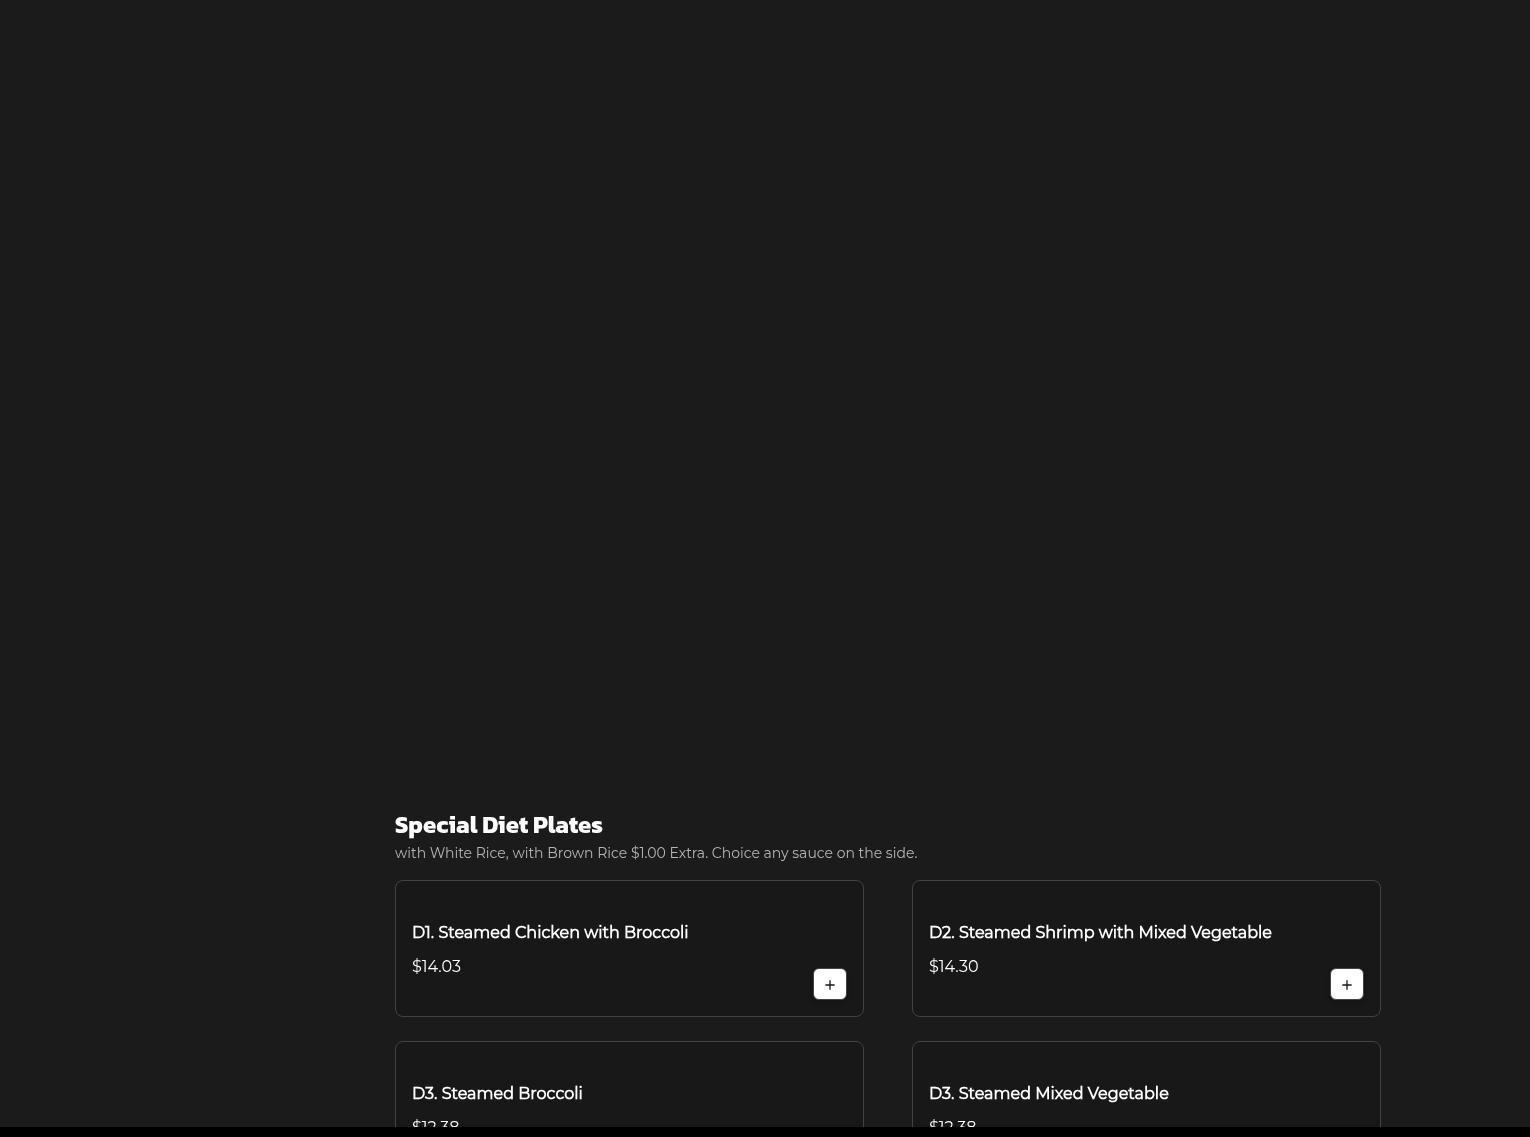Click the $14.03 price text
The image size is (1530, 1137).
click(x=436, y=966)
